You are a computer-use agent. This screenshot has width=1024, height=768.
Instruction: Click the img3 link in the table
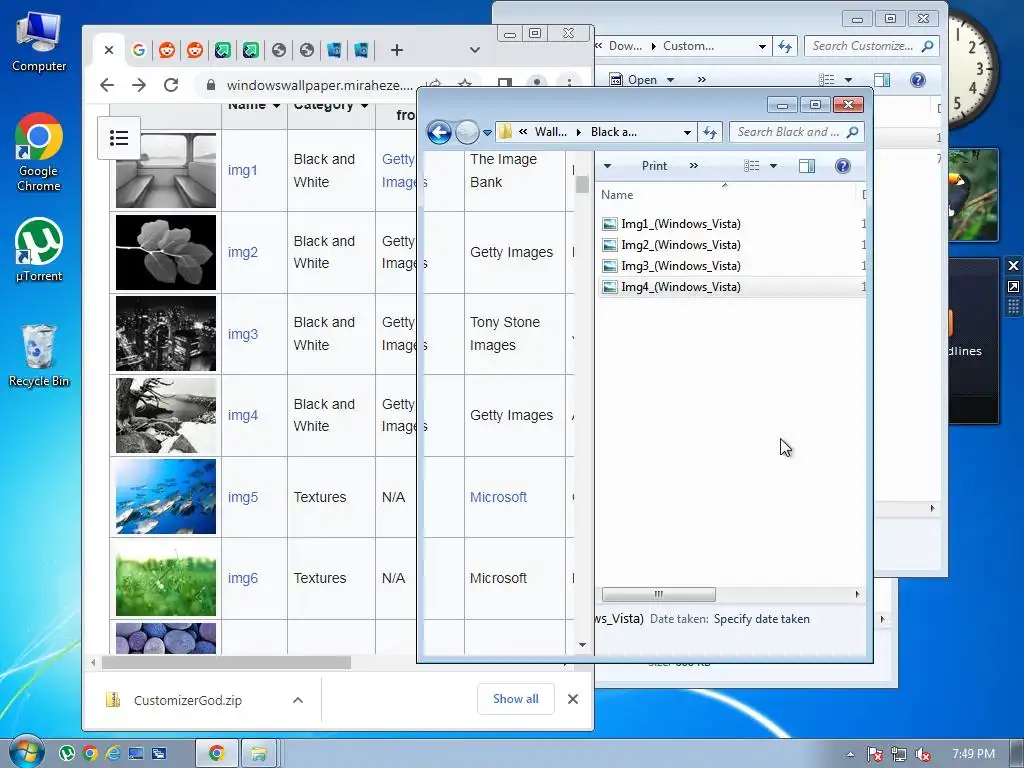[243, 334]
